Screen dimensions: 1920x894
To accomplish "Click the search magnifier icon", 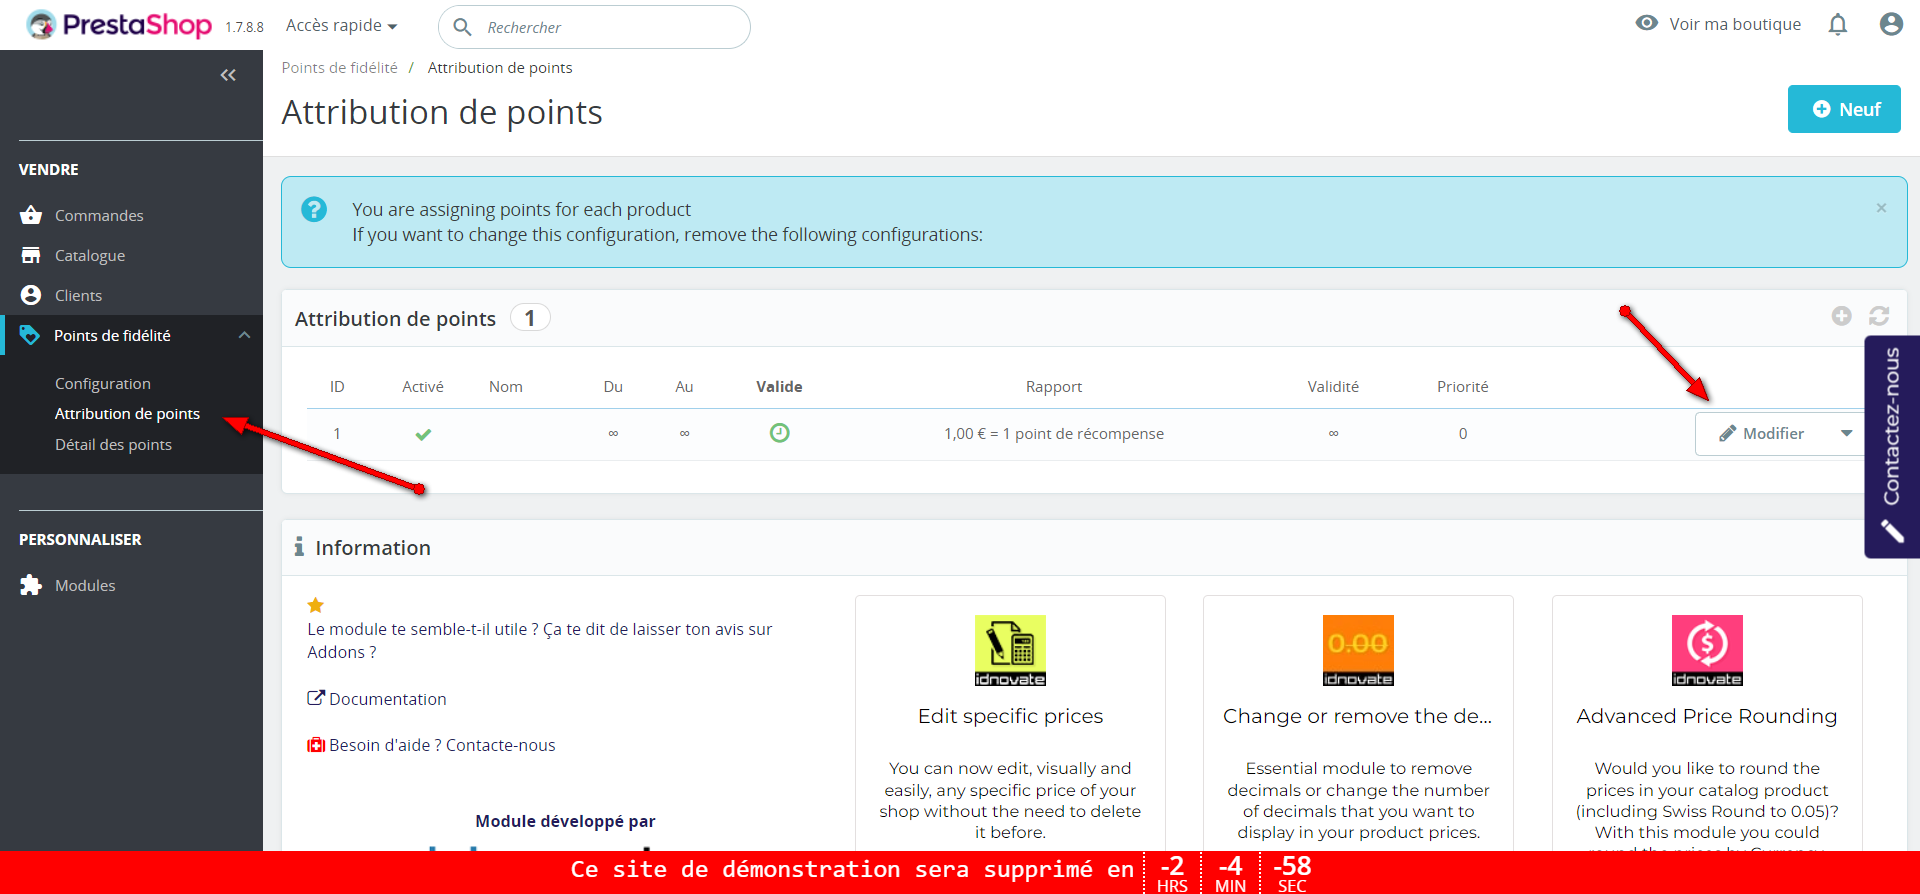I will coord(462,27).
